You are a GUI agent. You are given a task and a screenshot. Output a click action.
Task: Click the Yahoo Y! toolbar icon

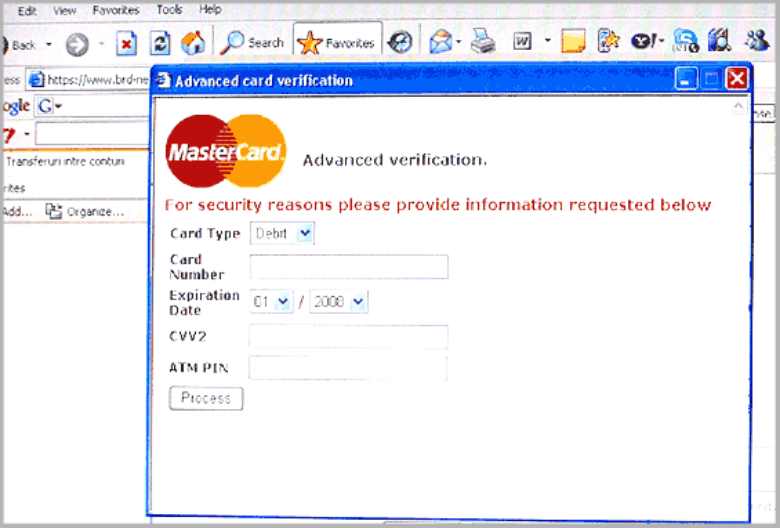pos(644,41)
